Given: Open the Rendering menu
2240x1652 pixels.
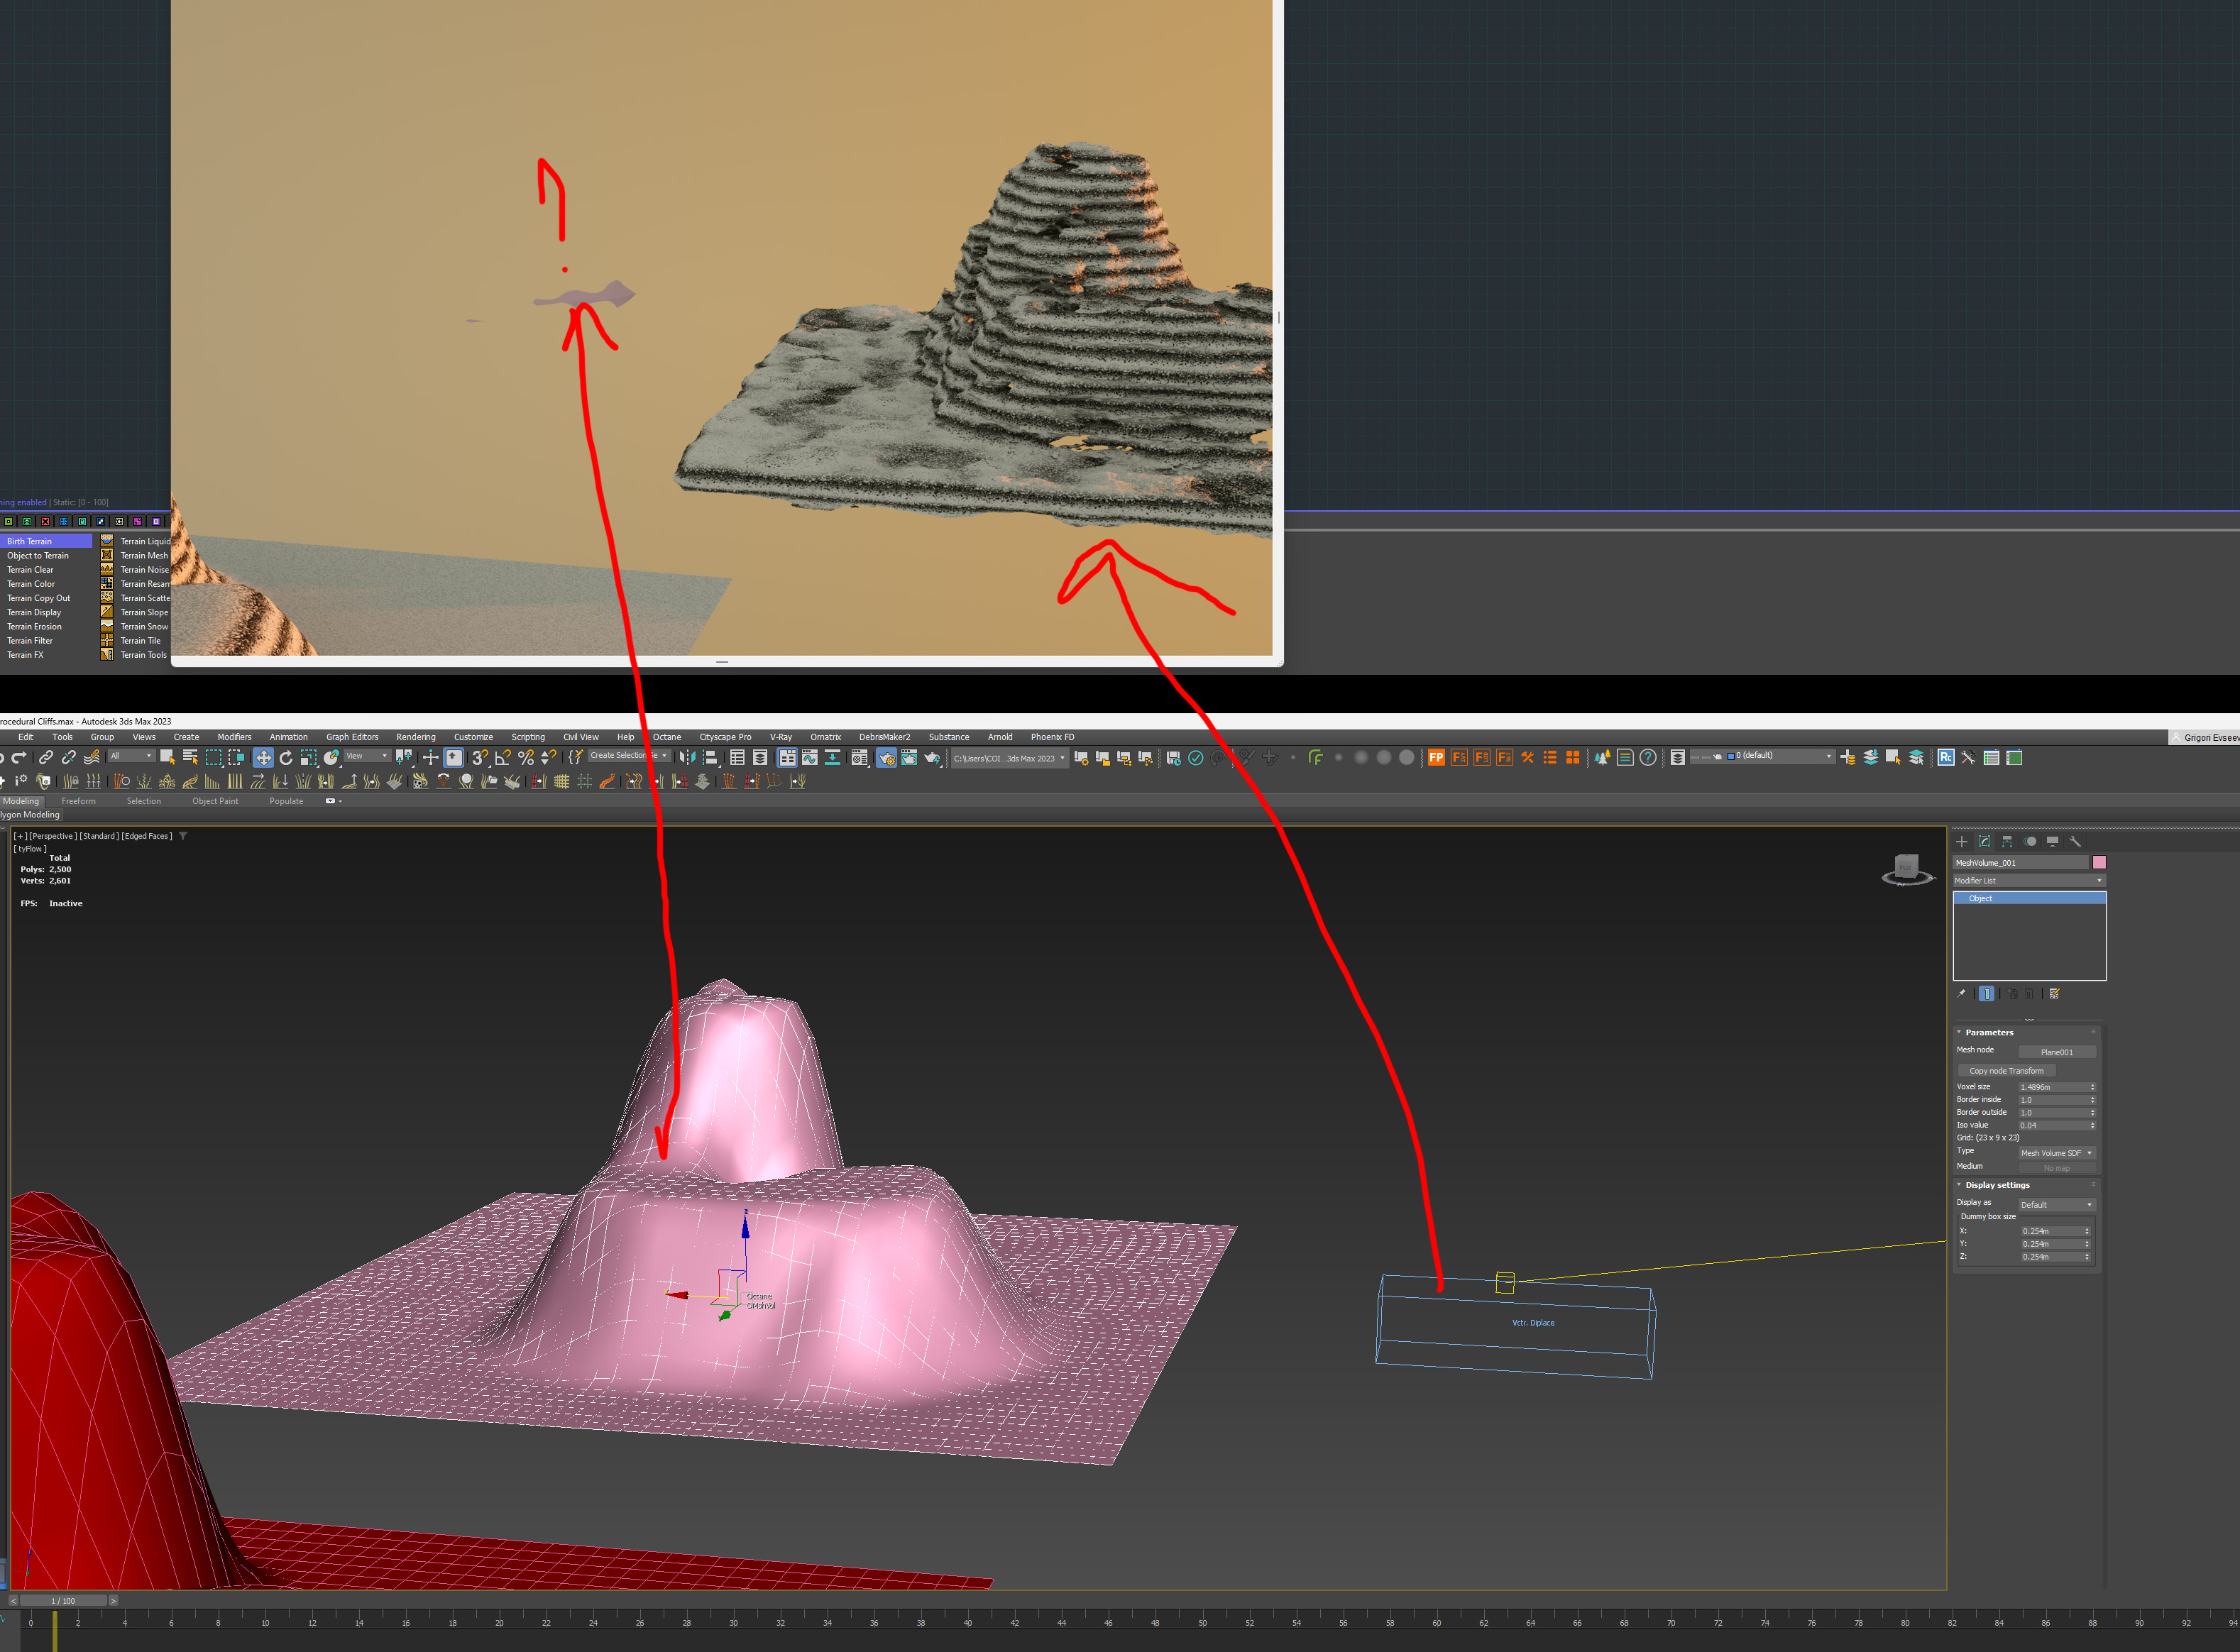Looking at the screenshot, I should tap(415, 737).
